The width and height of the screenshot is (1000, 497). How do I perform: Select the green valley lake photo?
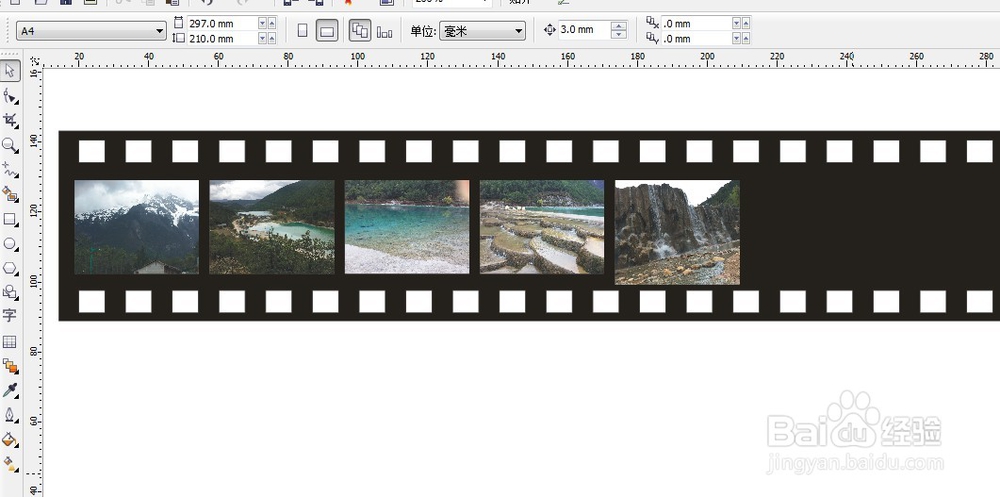point(272,226)
